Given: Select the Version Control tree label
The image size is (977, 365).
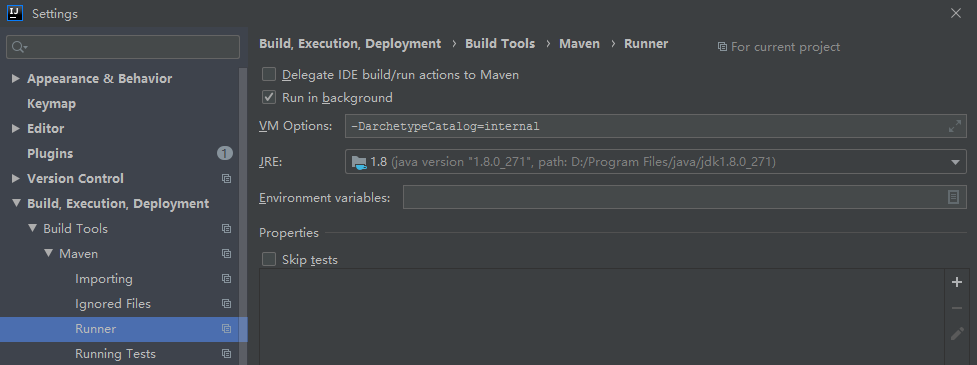Looking at the screenshot, I should tap(75, 178).
